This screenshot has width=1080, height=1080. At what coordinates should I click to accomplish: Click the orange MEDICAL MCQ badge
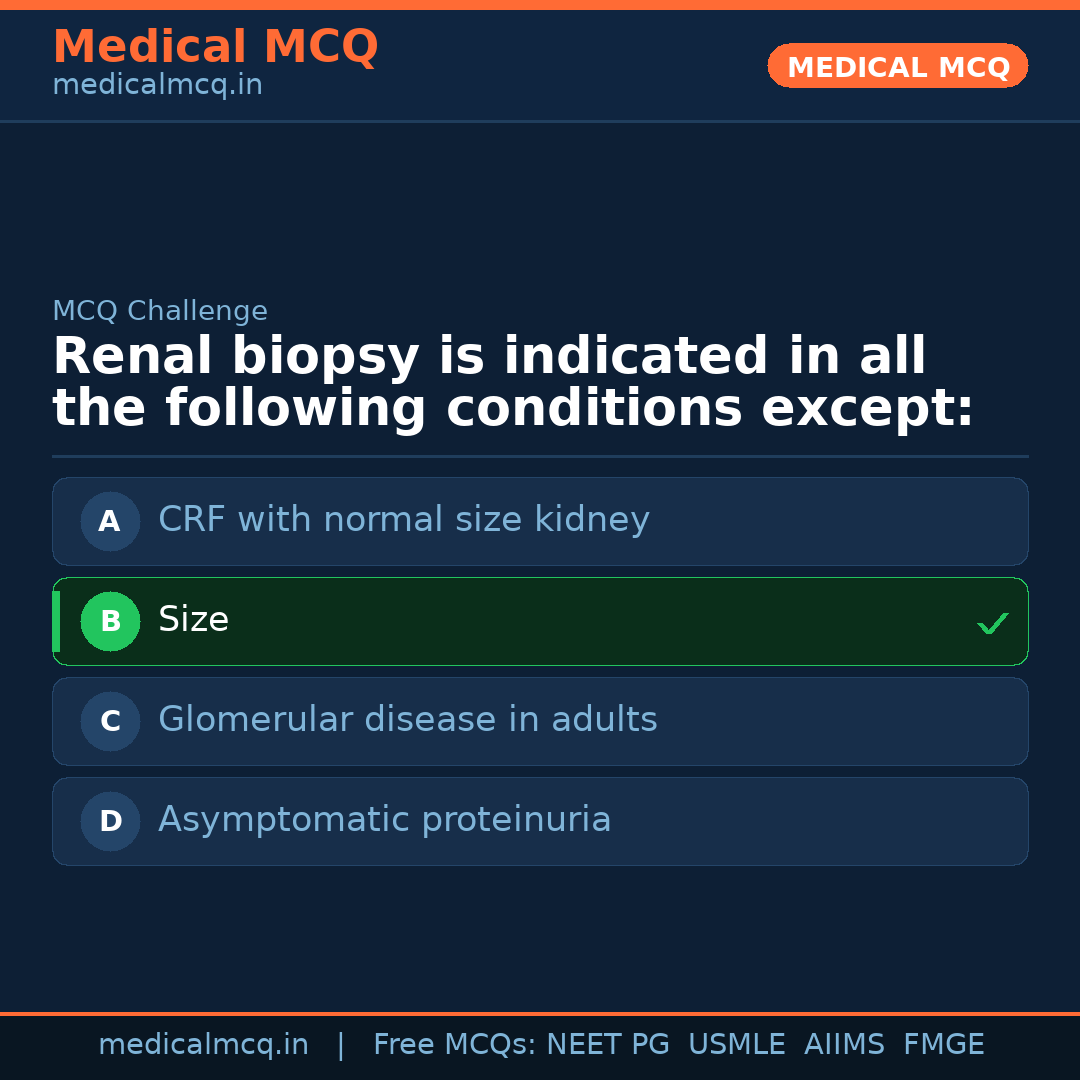click(897, 66)
